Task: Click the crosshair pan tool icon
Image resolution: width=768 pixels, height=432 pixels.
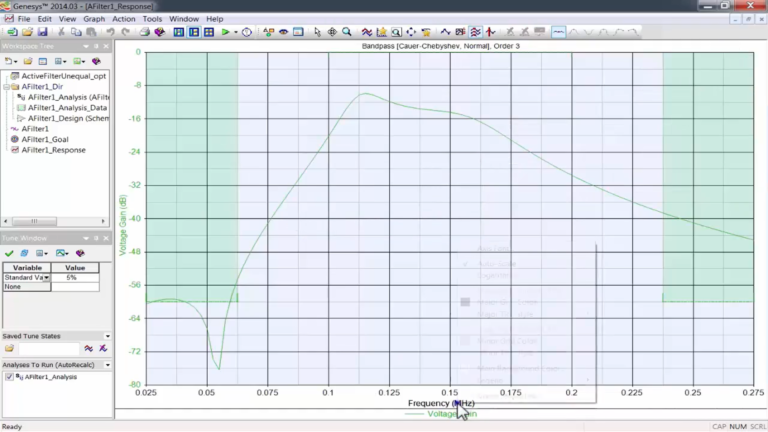Action: (x=332, y=32)
